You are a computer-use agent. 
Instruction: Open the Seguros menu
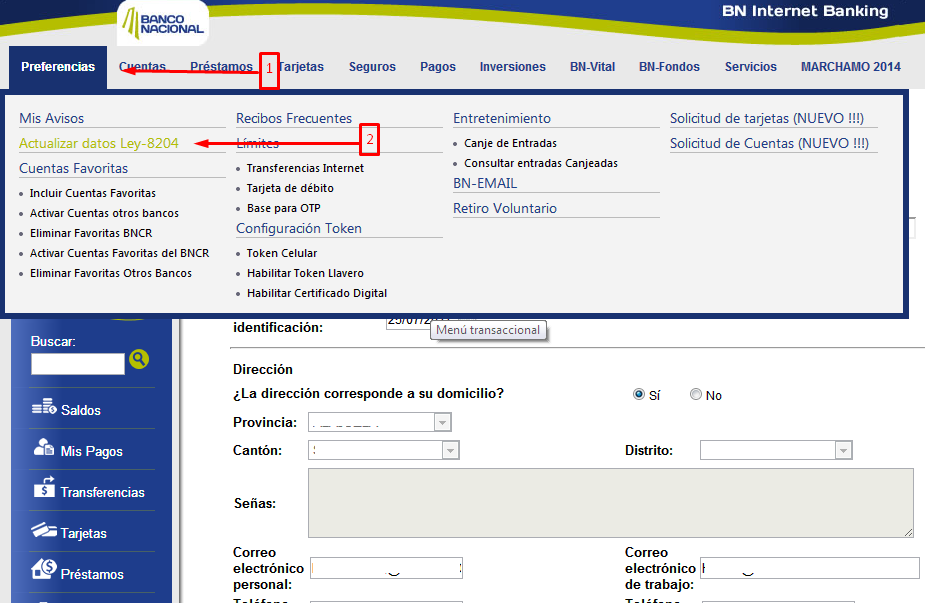[x=372, y=67]
